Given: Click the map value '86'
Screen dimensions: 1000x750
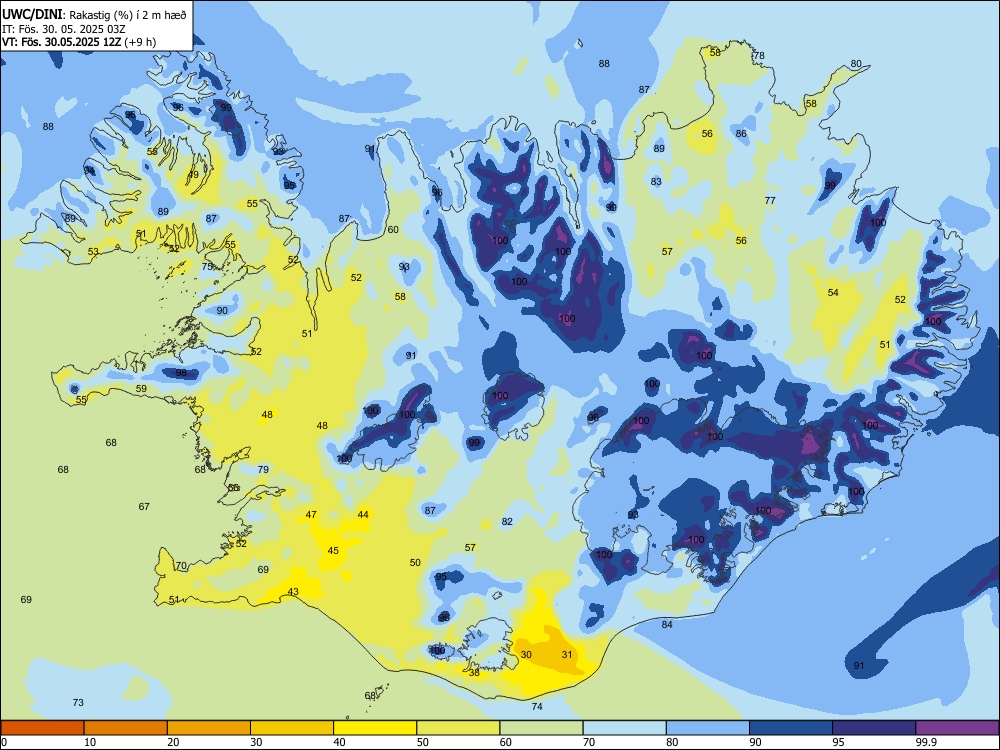Looking at the screenshot, I should pos(741,133).
